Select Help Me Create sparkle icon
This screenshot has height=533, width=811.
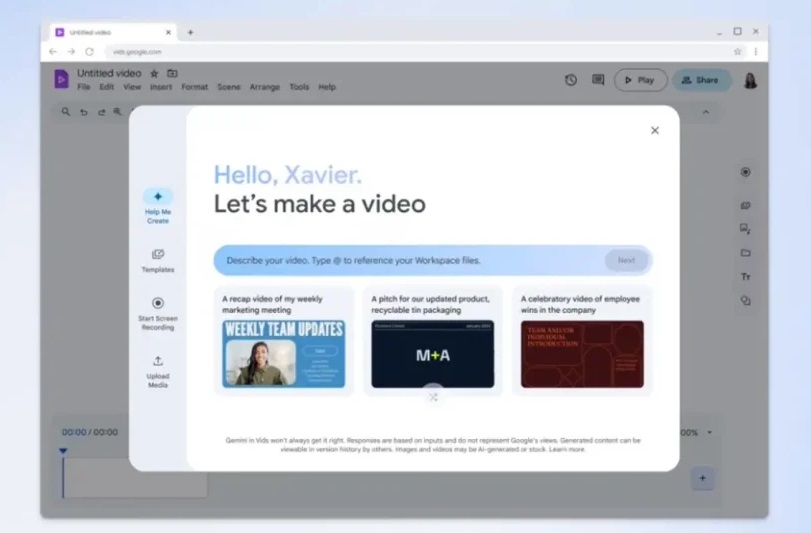click(x=157, y=197)
